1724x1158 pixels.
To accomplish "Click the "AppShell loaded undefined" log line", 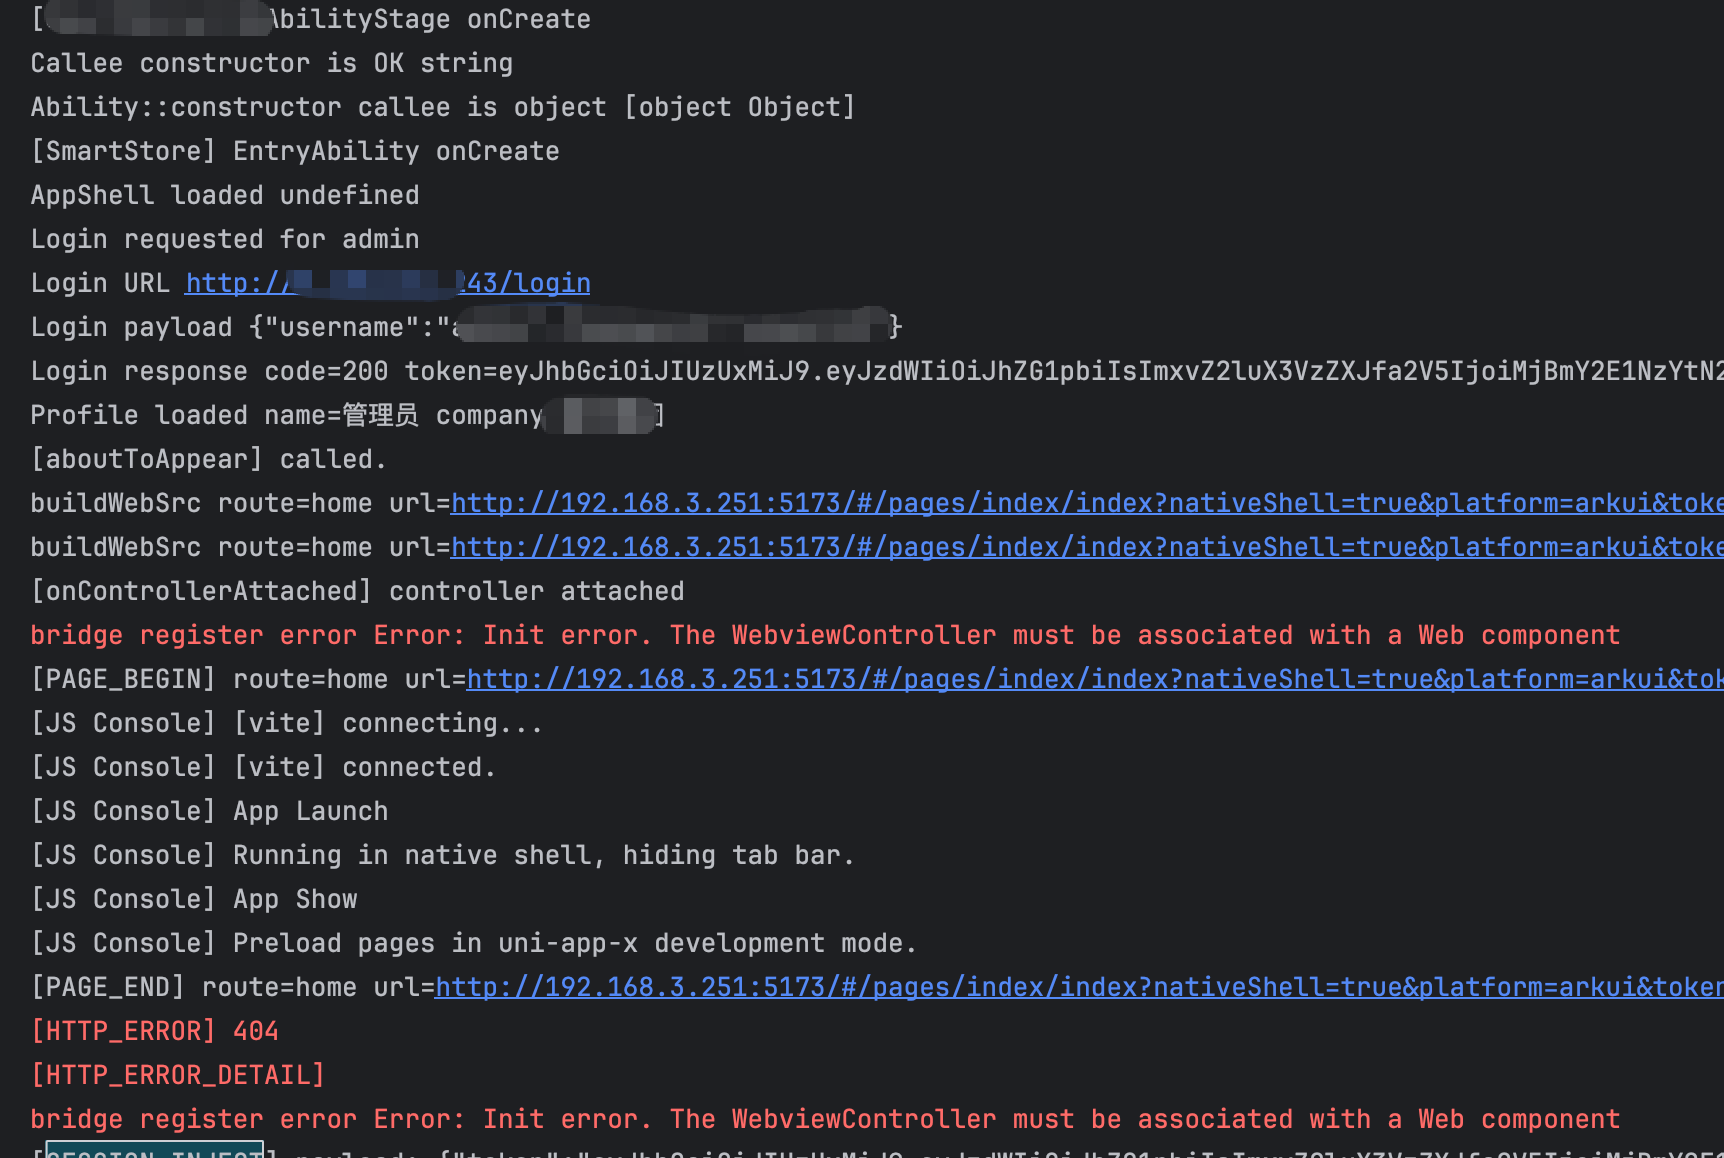I will [224, 195].
